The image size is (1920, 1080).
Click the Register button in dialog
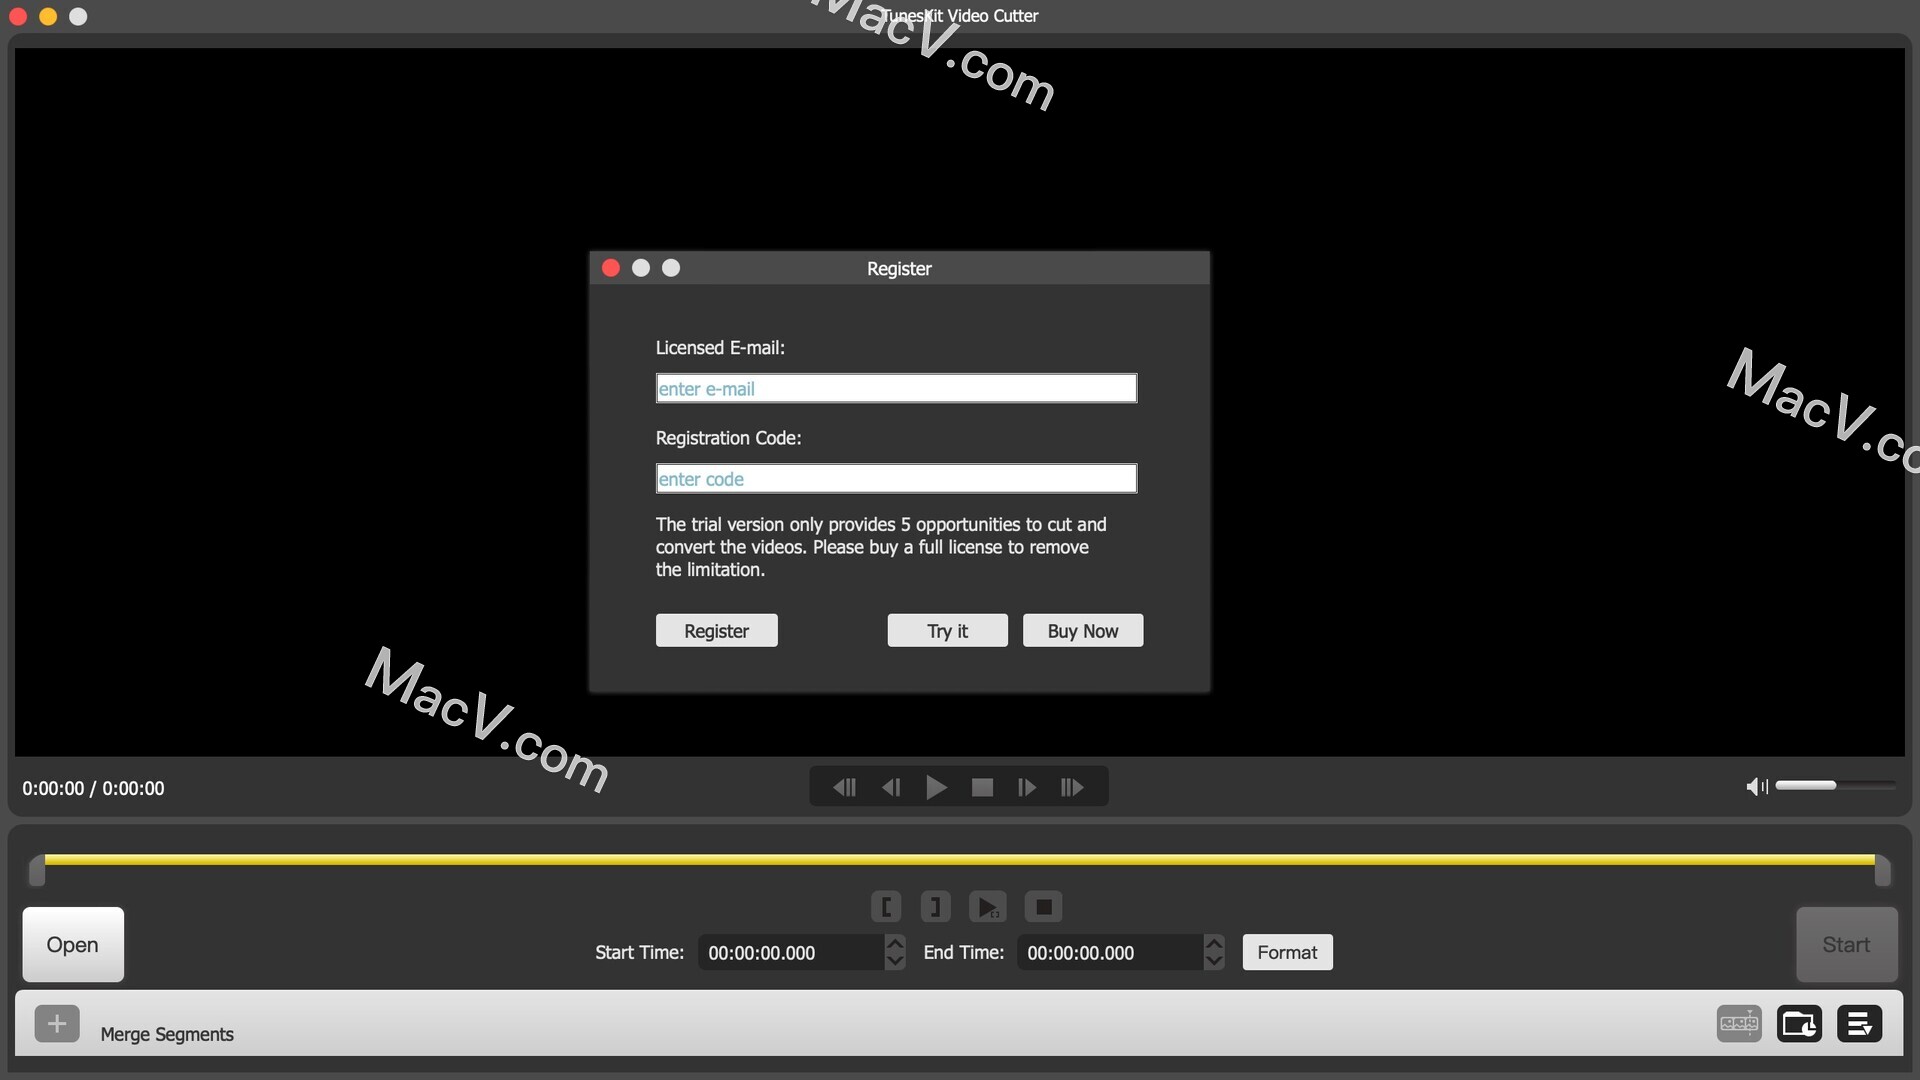[x=716, y=630]
